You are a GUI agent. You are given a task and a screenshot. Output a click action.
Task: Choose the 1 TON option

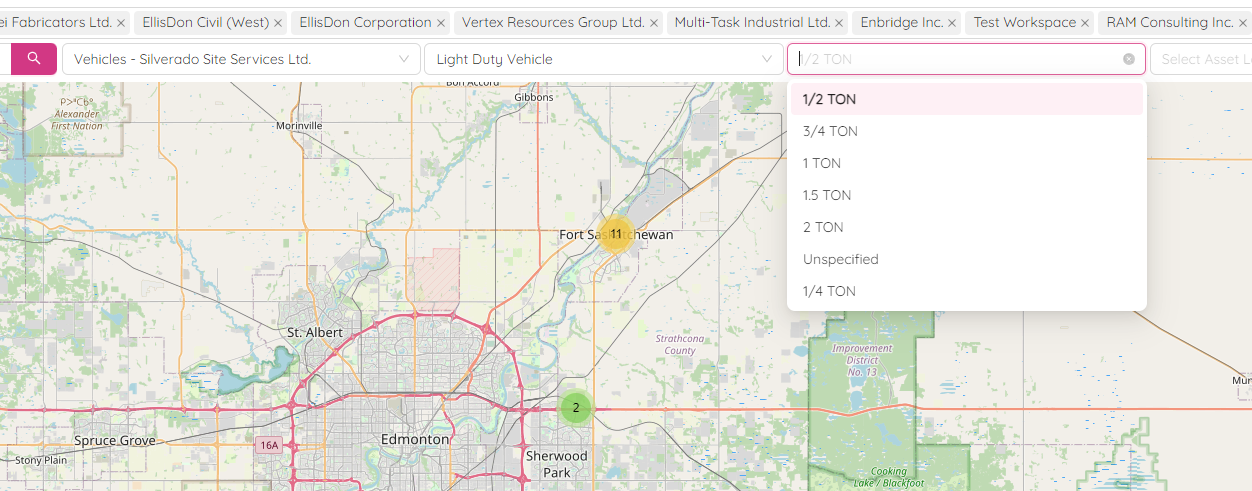(x=966, y=163)
